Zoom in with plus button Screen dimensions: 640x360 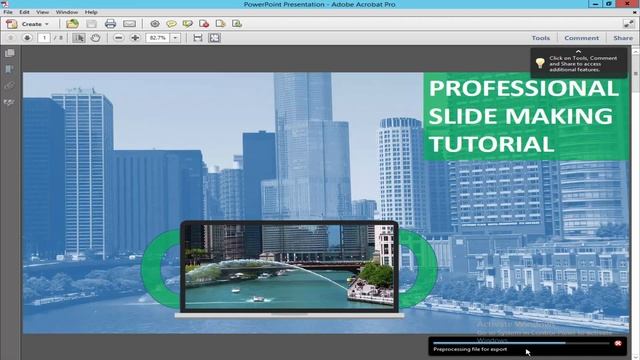(135, 38)
